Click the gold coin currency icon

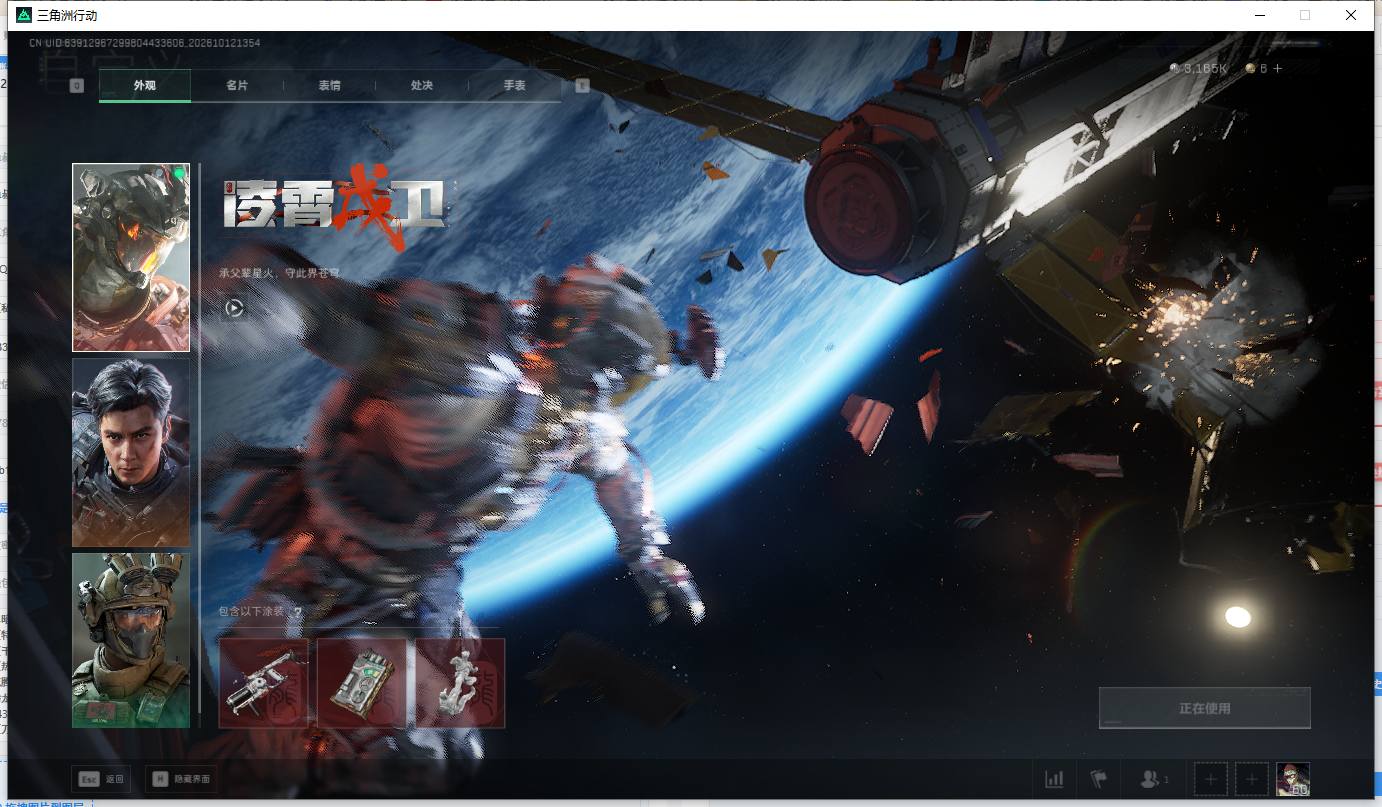tap(1250, 68)
